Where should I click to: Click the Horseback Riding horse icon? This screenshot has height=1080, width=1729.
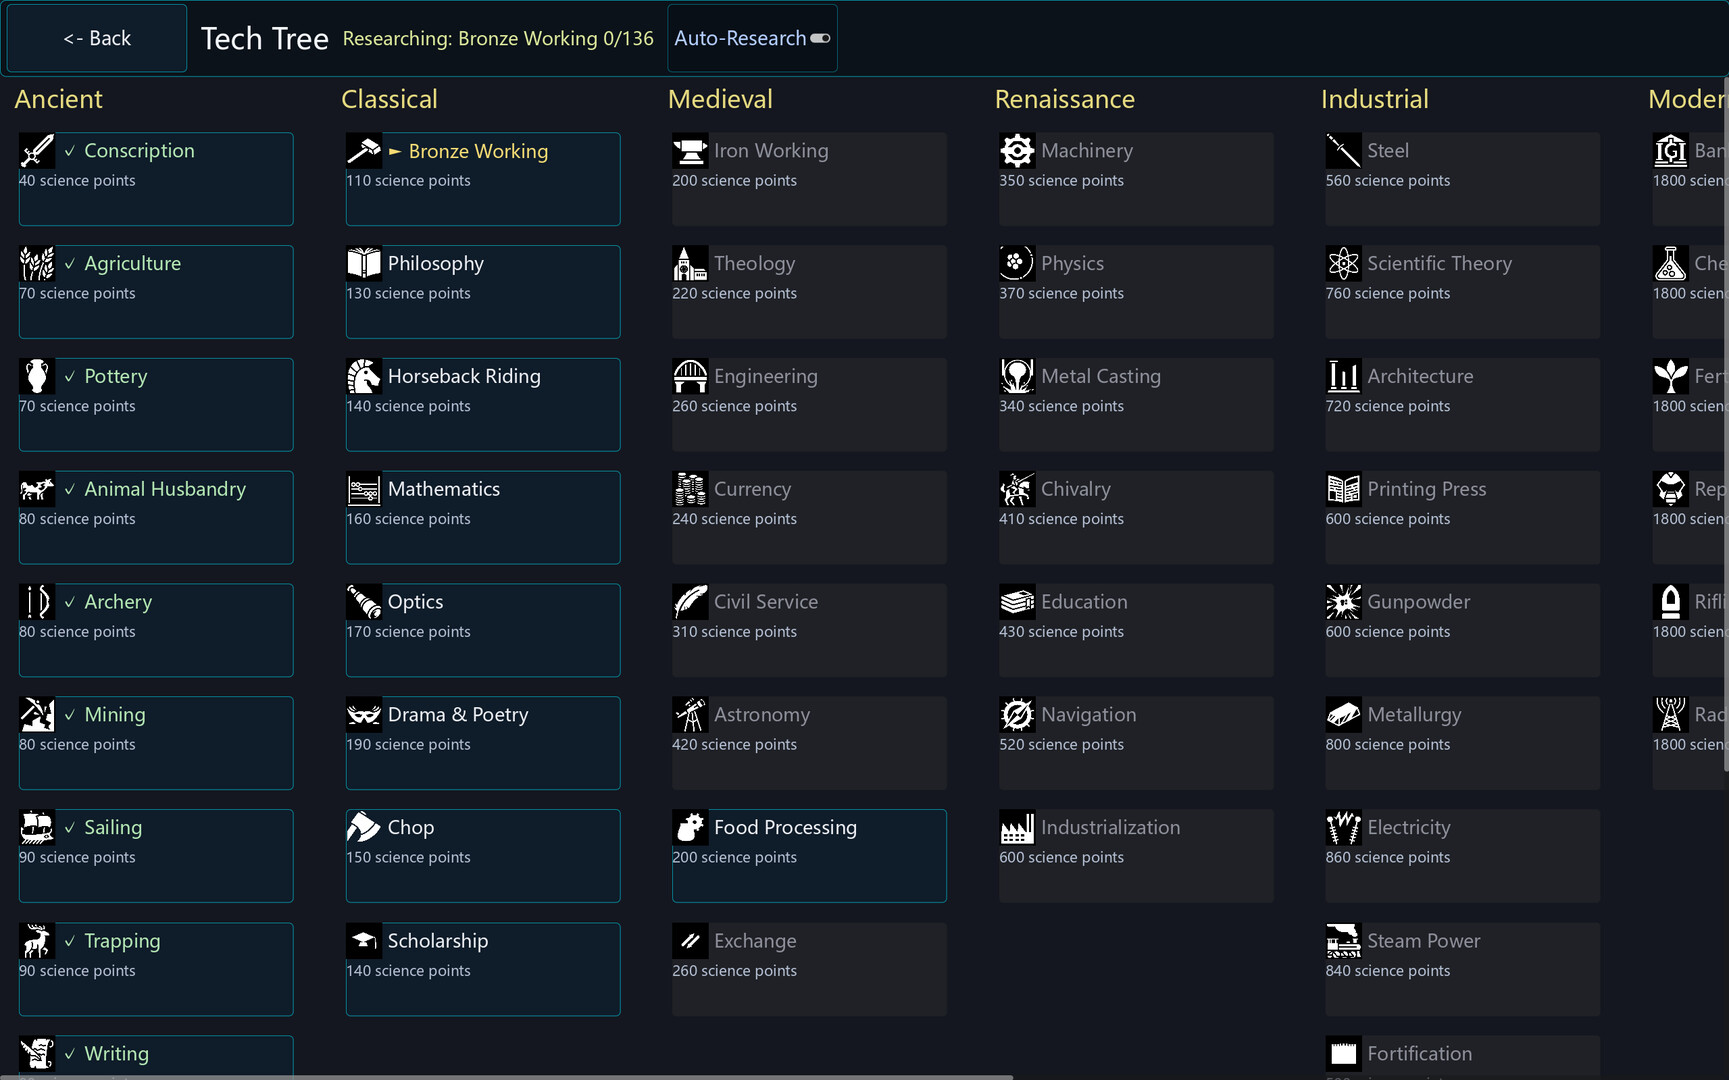coord(364,377)
